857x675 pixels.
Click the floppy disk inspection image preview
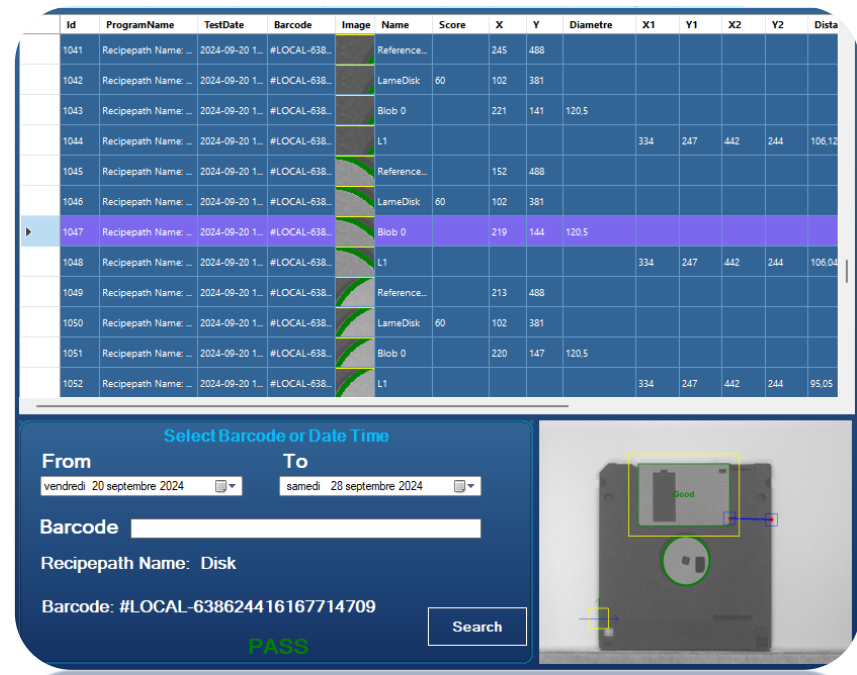click(695, 542)
